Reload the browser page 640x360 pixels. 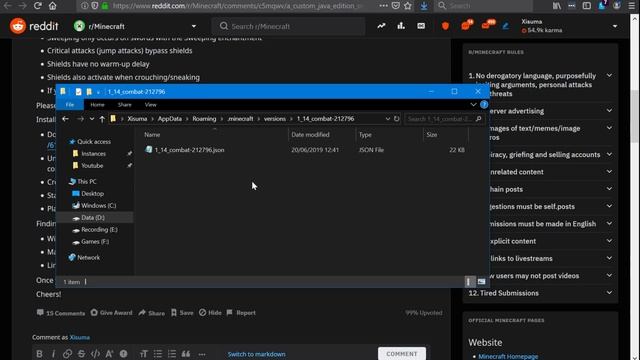pos(38,6)
